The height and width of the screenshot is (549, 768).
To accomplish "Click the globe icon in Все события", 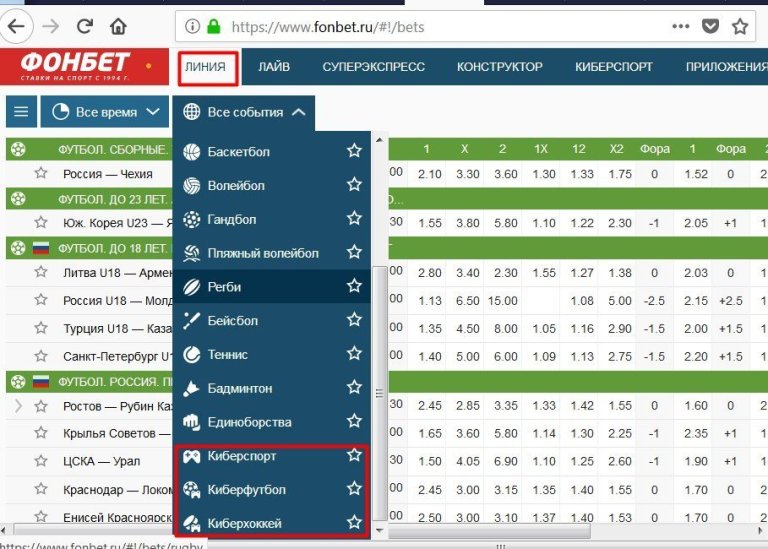I will 192,112.
